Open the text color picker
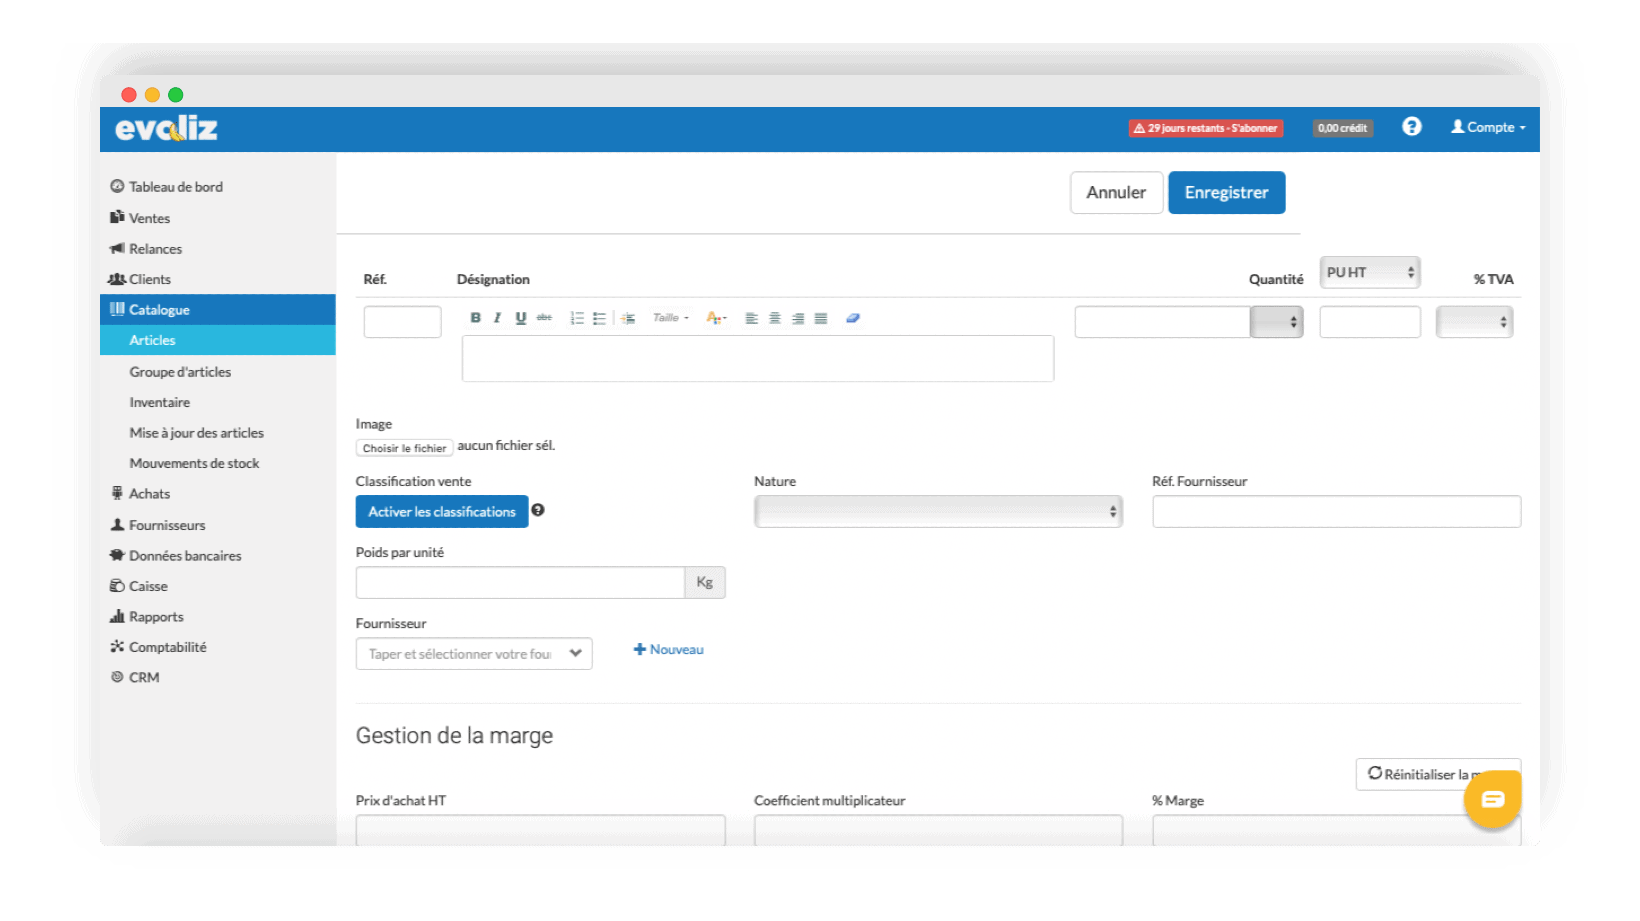Screen dimensions: 1640x921 click(x=716, y=318)
